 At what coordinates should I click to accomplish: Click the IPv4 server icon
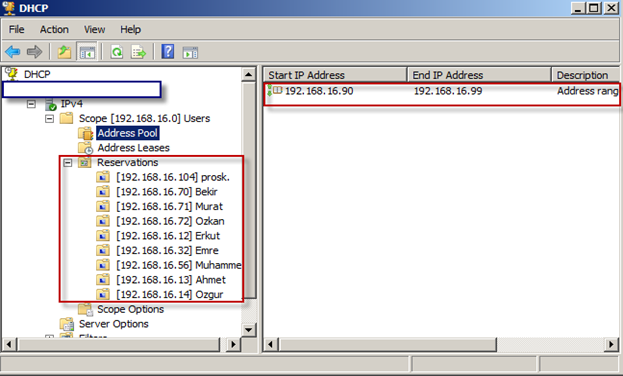pyautogui.click(x=51, y=104)
